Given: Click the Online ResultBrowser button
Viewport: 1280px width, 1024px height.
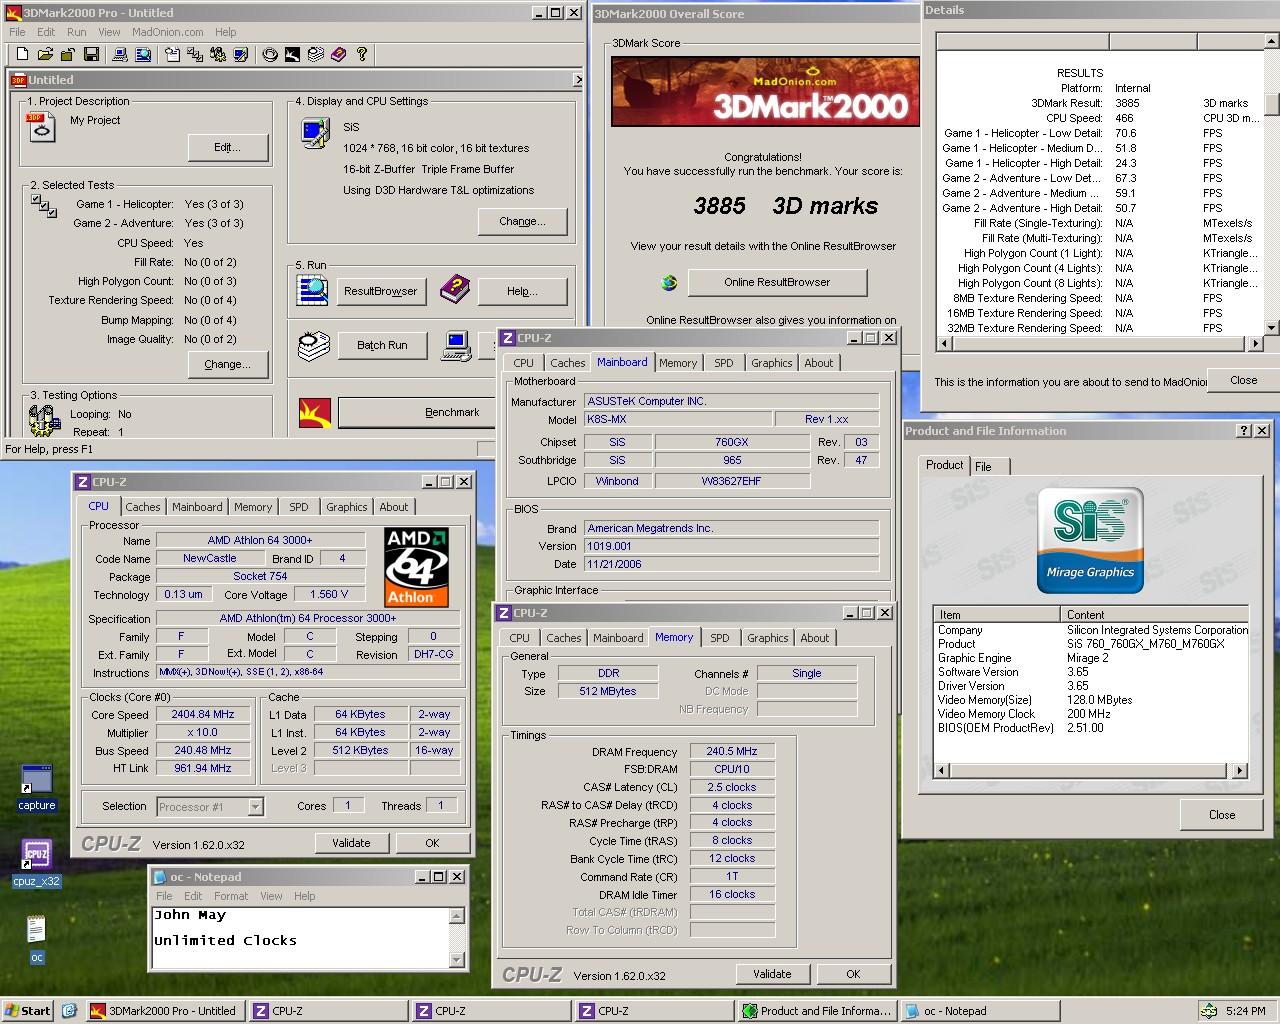Looking at the screenshot, I should click(777, 282).
